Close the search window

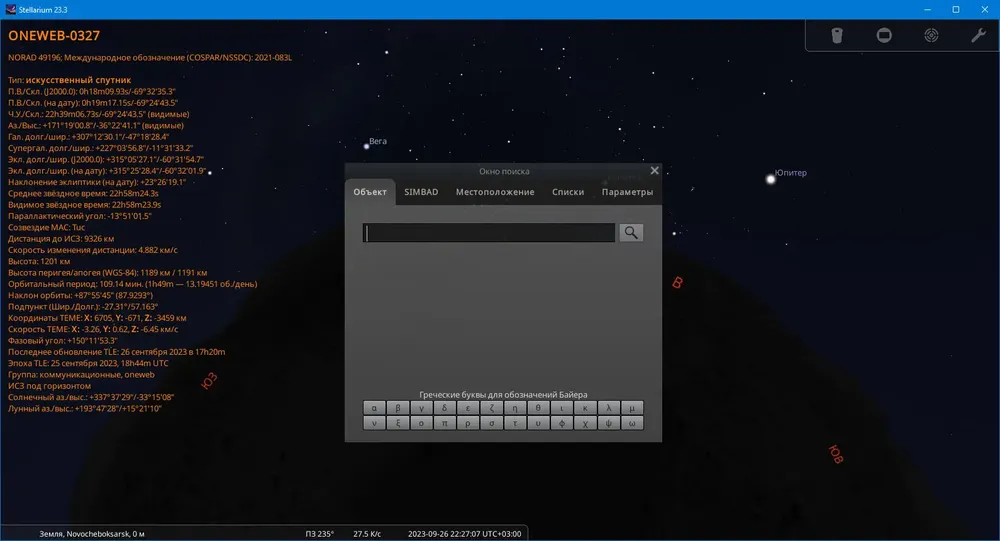click(654, 170)
